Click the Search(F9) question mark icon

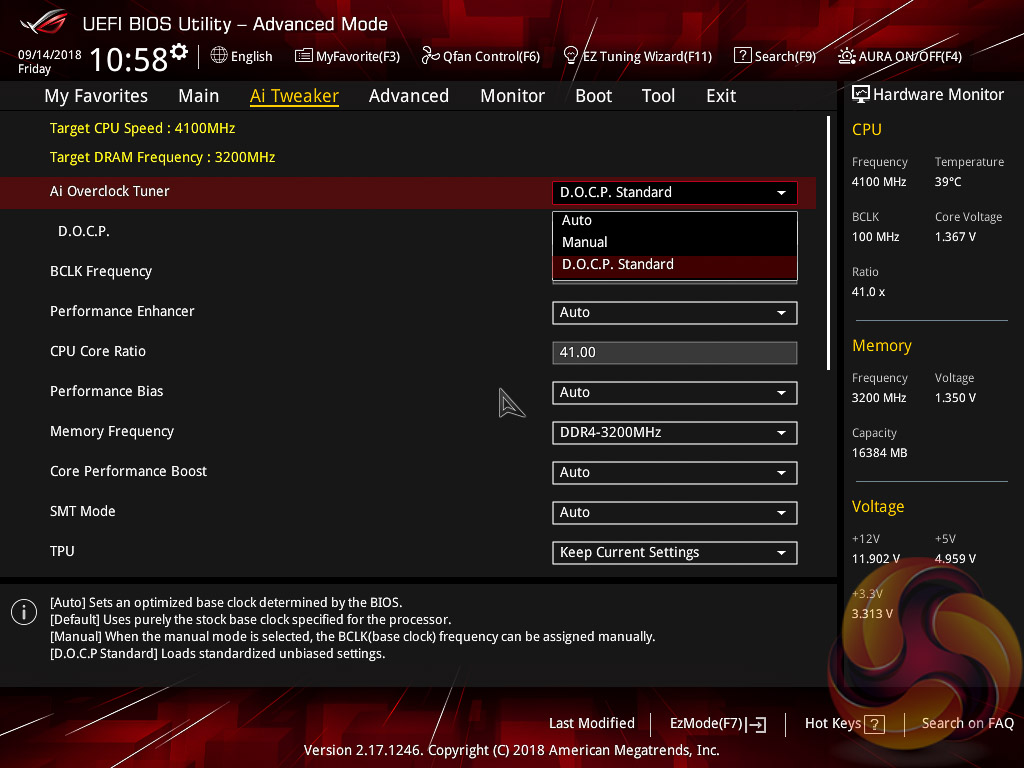743,56
